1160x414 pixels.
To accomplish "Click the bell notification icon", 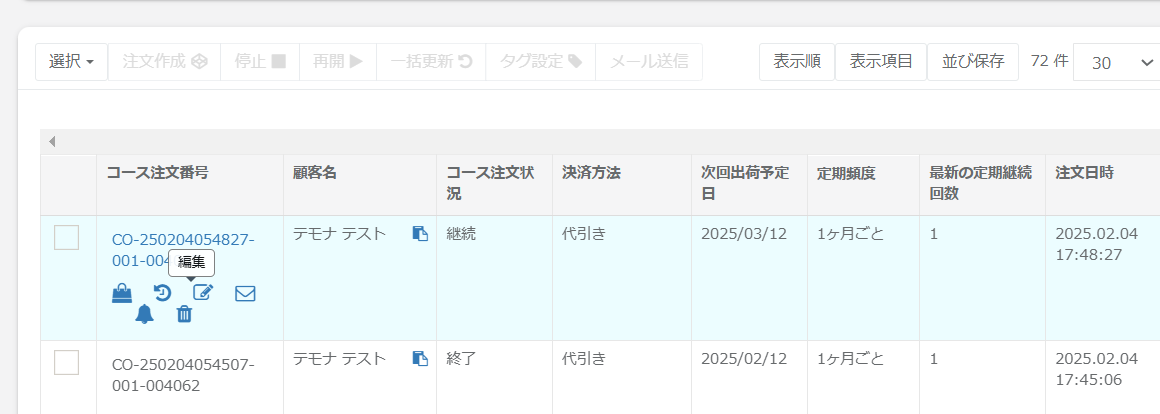I will coord(144,314).
